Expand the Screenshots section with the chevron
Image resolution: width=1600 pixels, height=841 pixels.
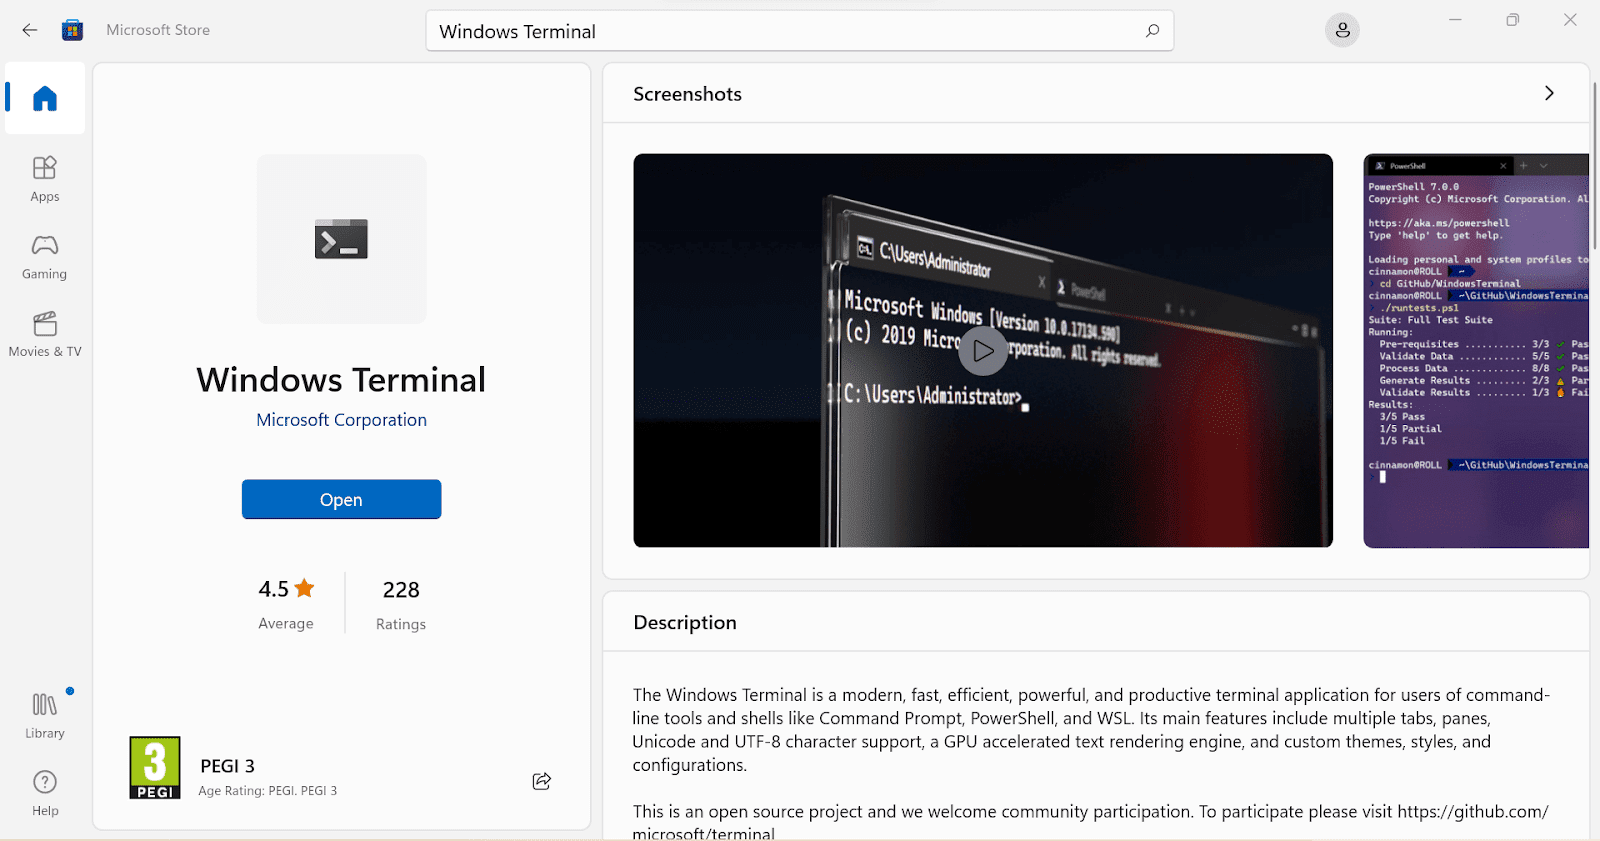(x=1549, y=93)
